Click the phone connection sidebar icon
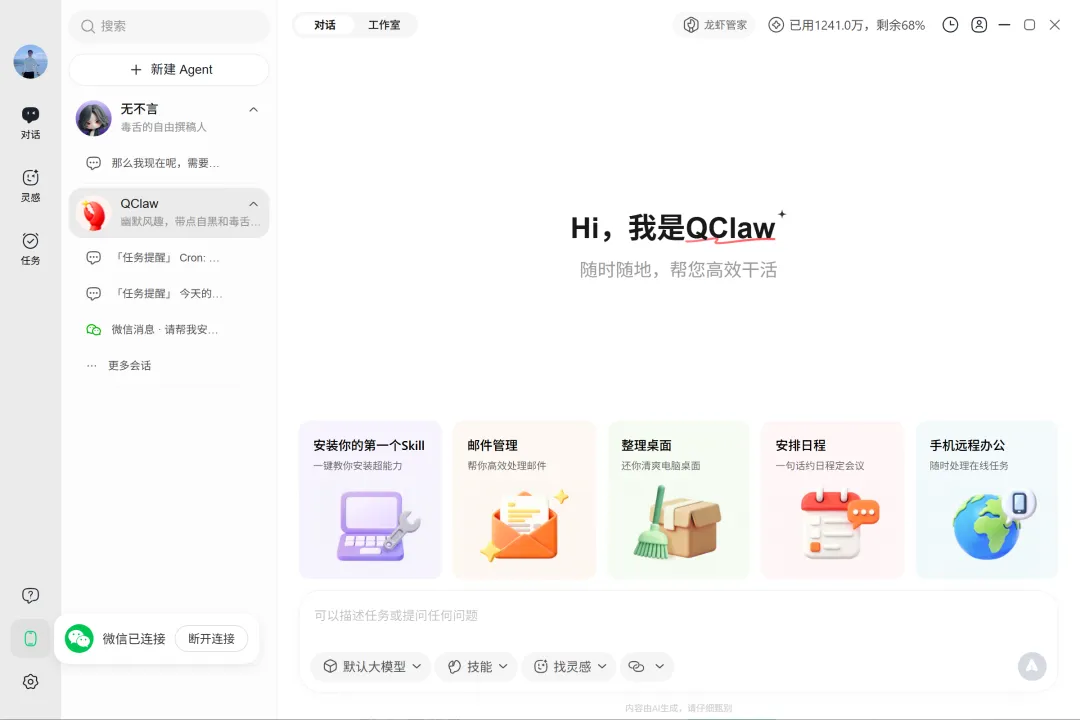The height and width of the screenshot is (720, 1080). pos(30,639)
